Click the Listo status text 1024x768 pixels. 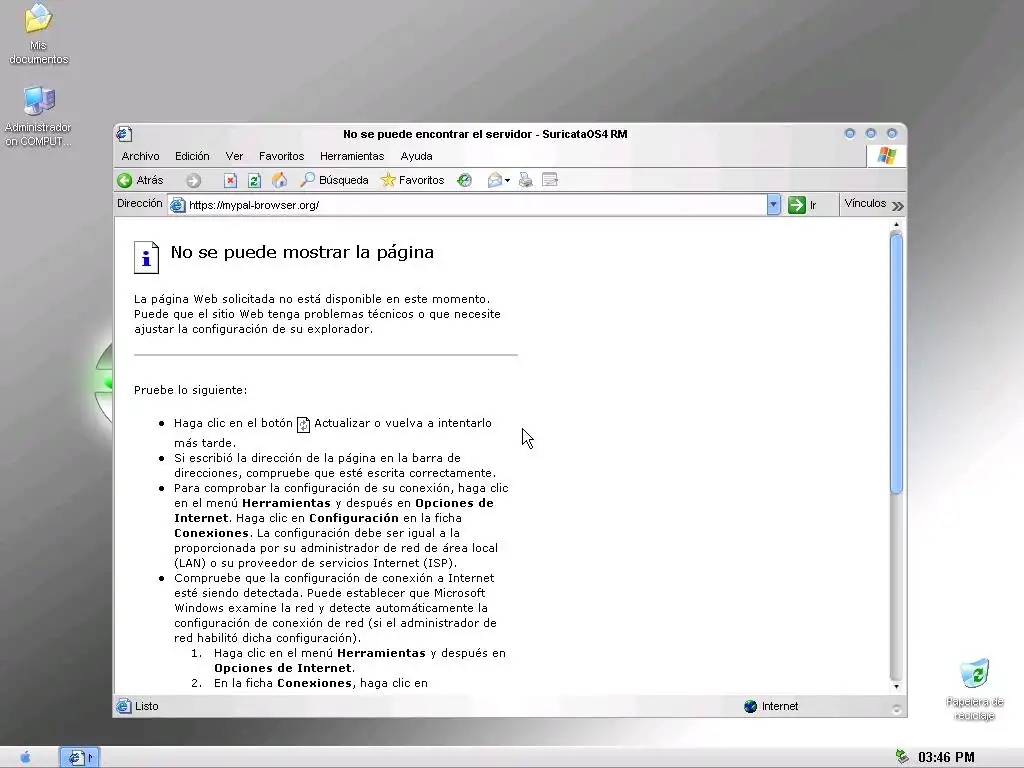146,706
